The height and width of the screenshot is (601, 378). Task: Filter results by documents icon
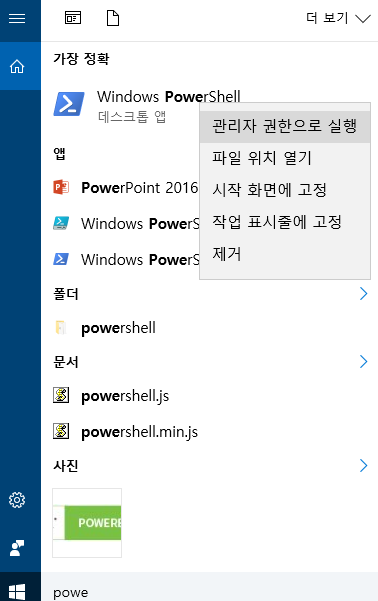[x=113, y=18]
